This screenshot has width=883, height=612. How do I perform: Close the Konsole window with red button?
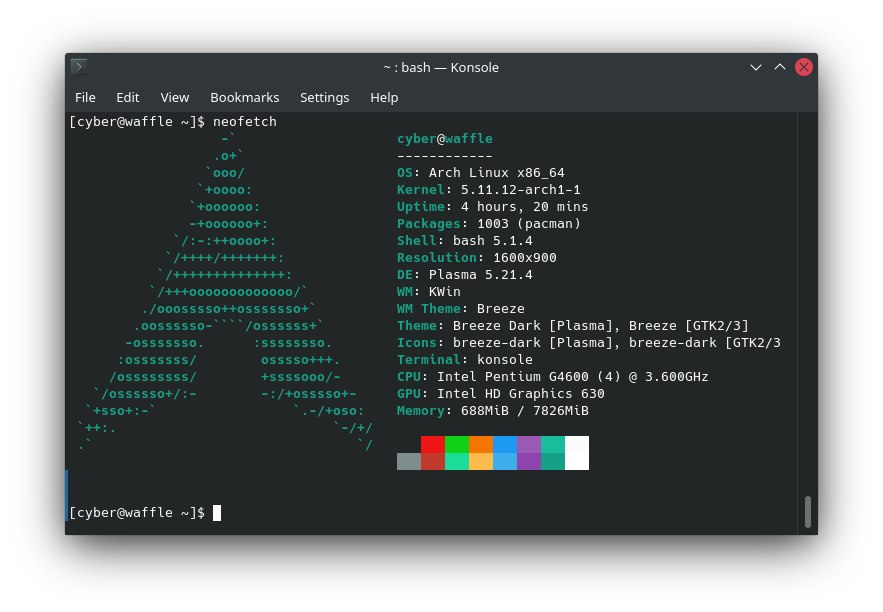[804, 68]
